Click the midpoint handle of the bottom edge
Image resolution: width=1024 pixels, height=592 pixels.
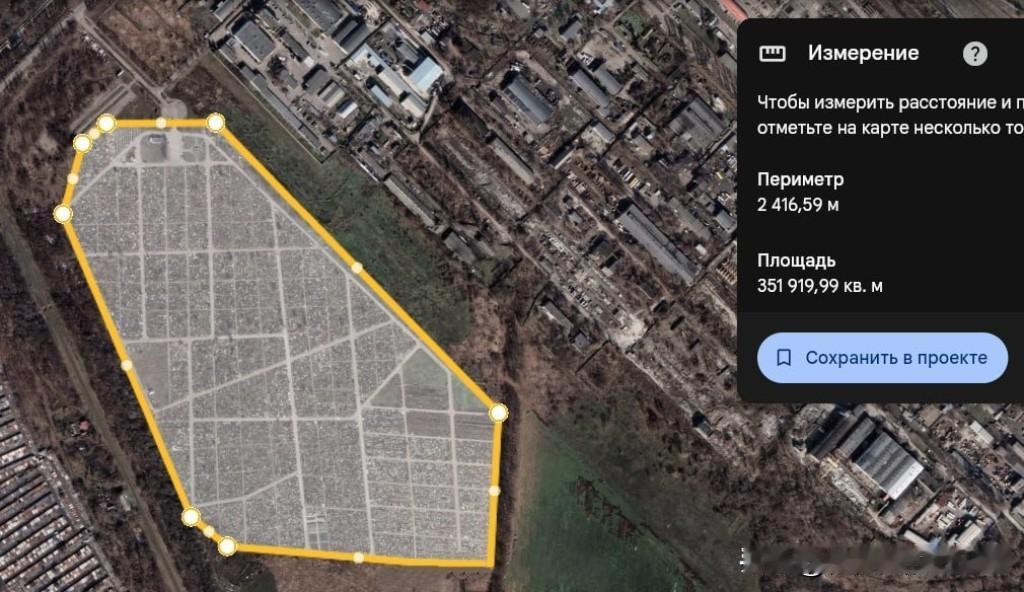point(358,557)
